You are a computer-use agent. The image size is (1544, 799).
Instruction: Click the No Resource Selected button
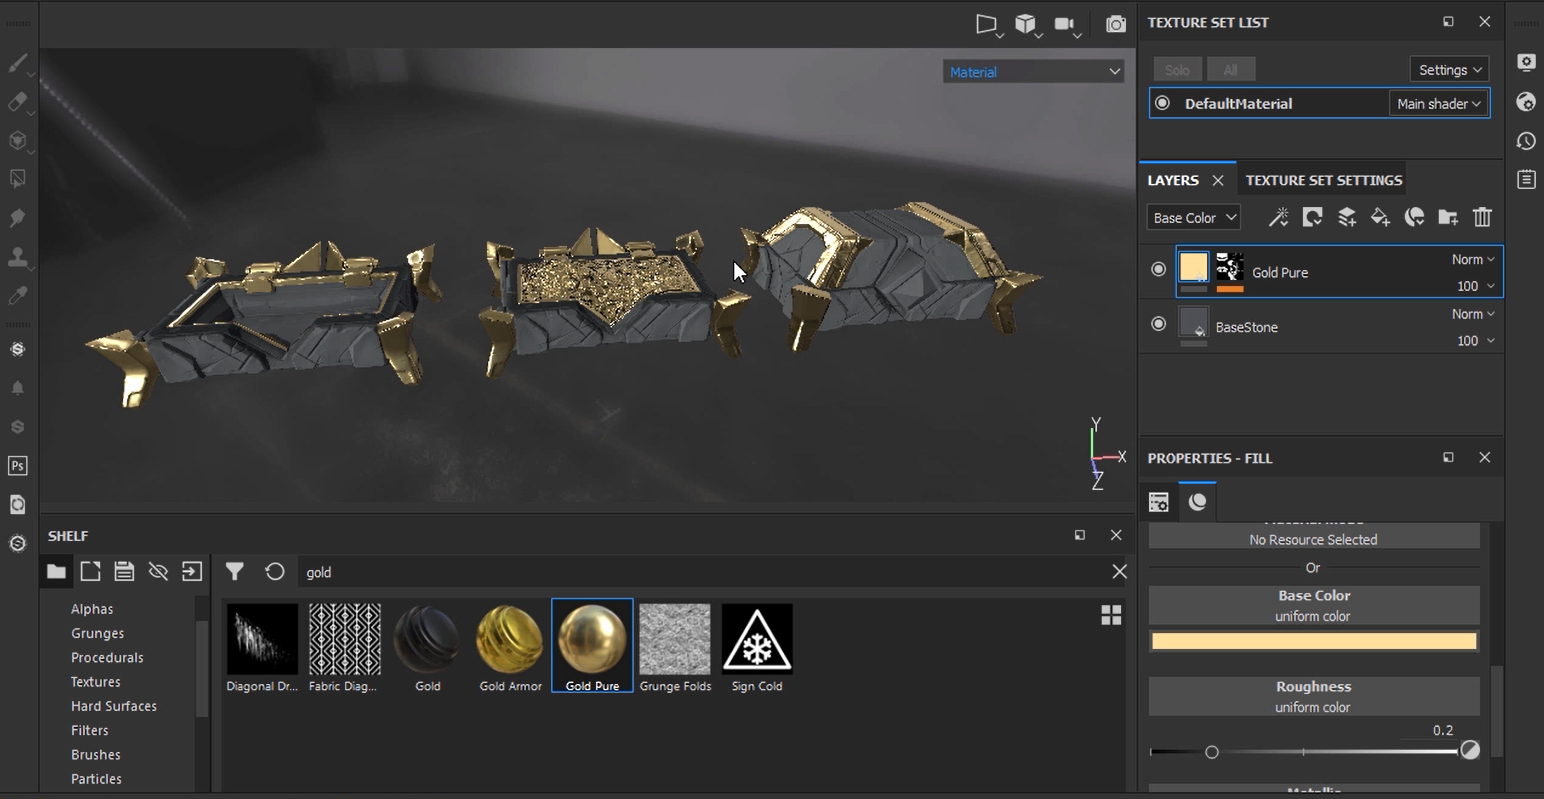tap(1314, 539)
